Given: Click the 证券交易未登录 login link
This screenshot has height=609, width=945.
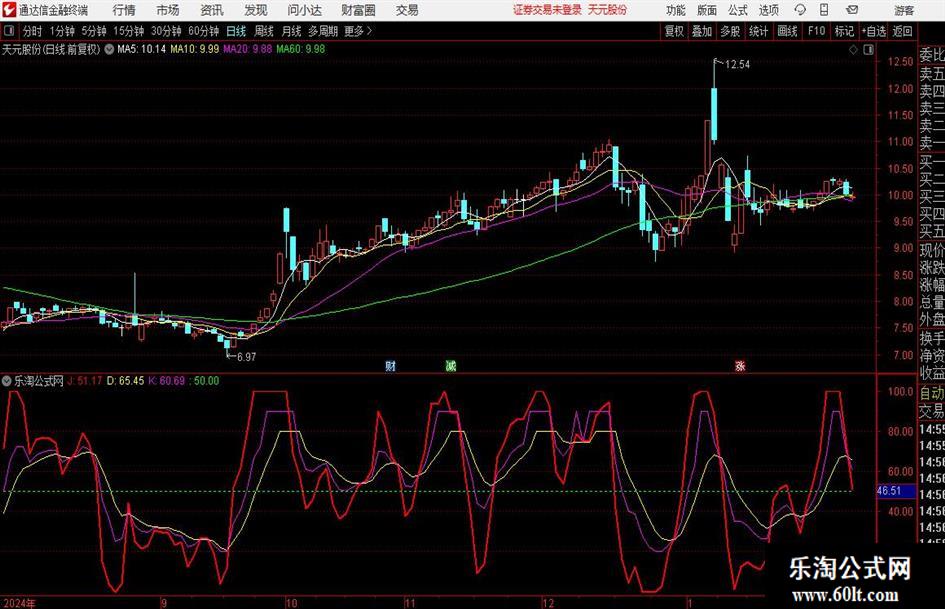Looking at the screenshot, I should [x=547, y=10].
